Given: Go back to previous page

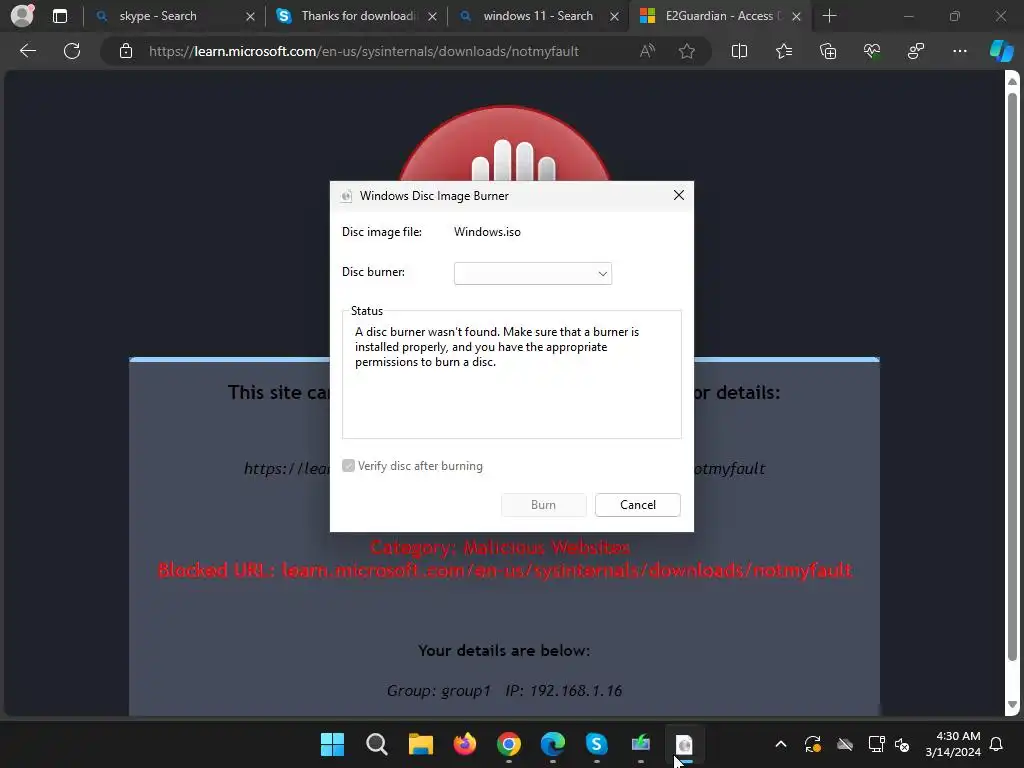Looking at the screenshot, I should point(28,51).
